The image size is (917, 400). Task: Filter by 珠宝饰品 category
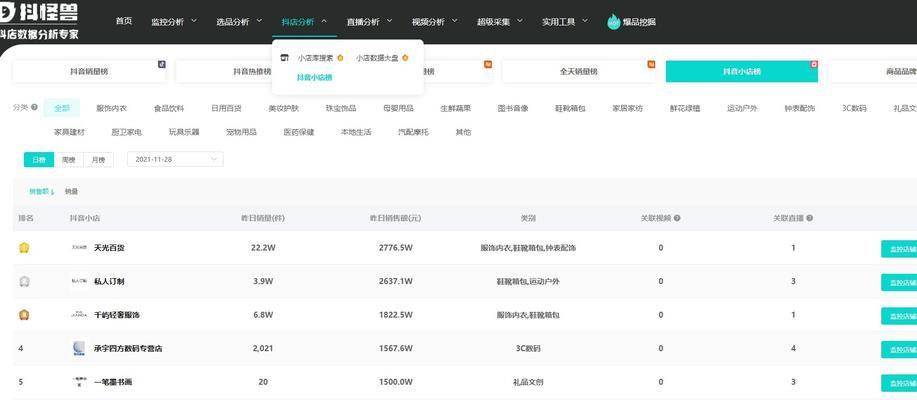[341, 108]
